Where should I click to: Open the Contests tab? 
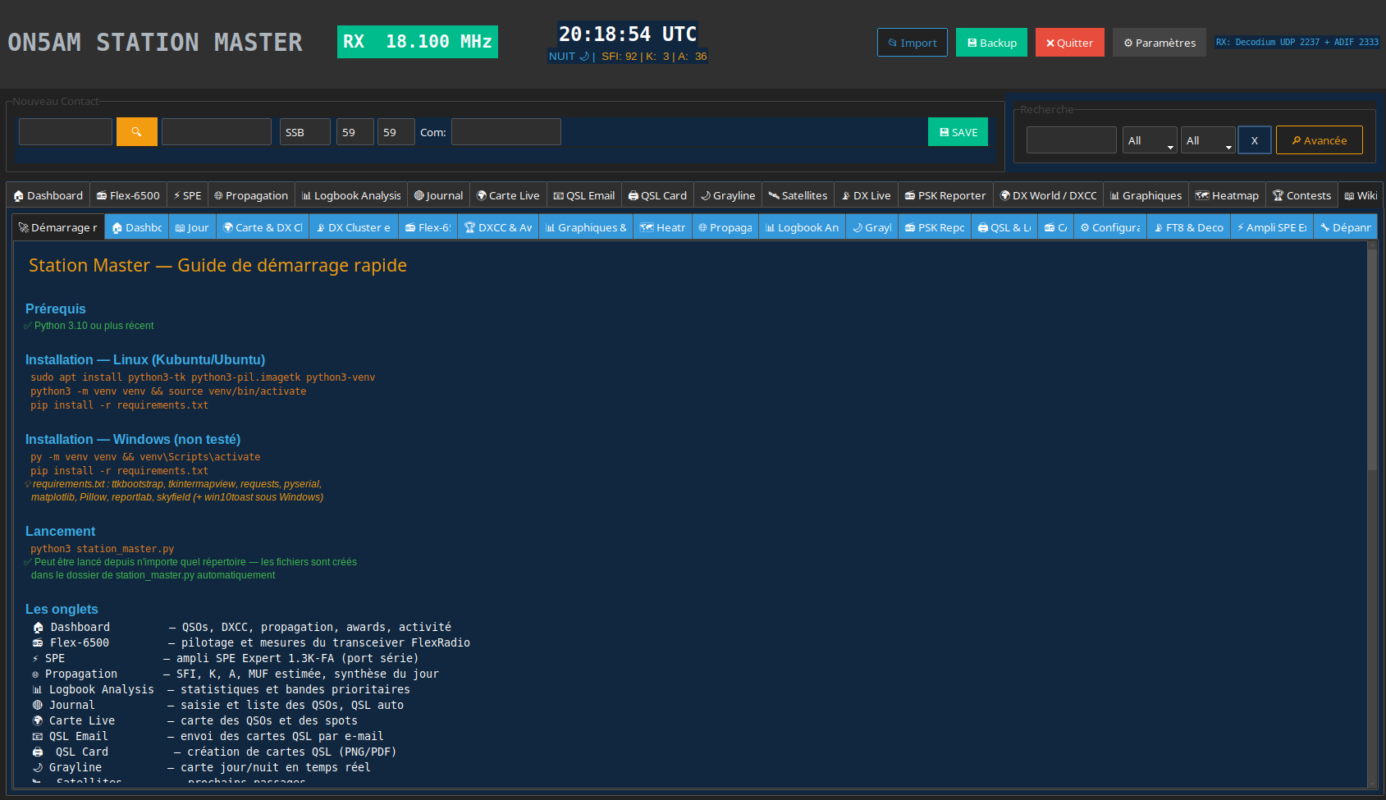(1302, 196)
